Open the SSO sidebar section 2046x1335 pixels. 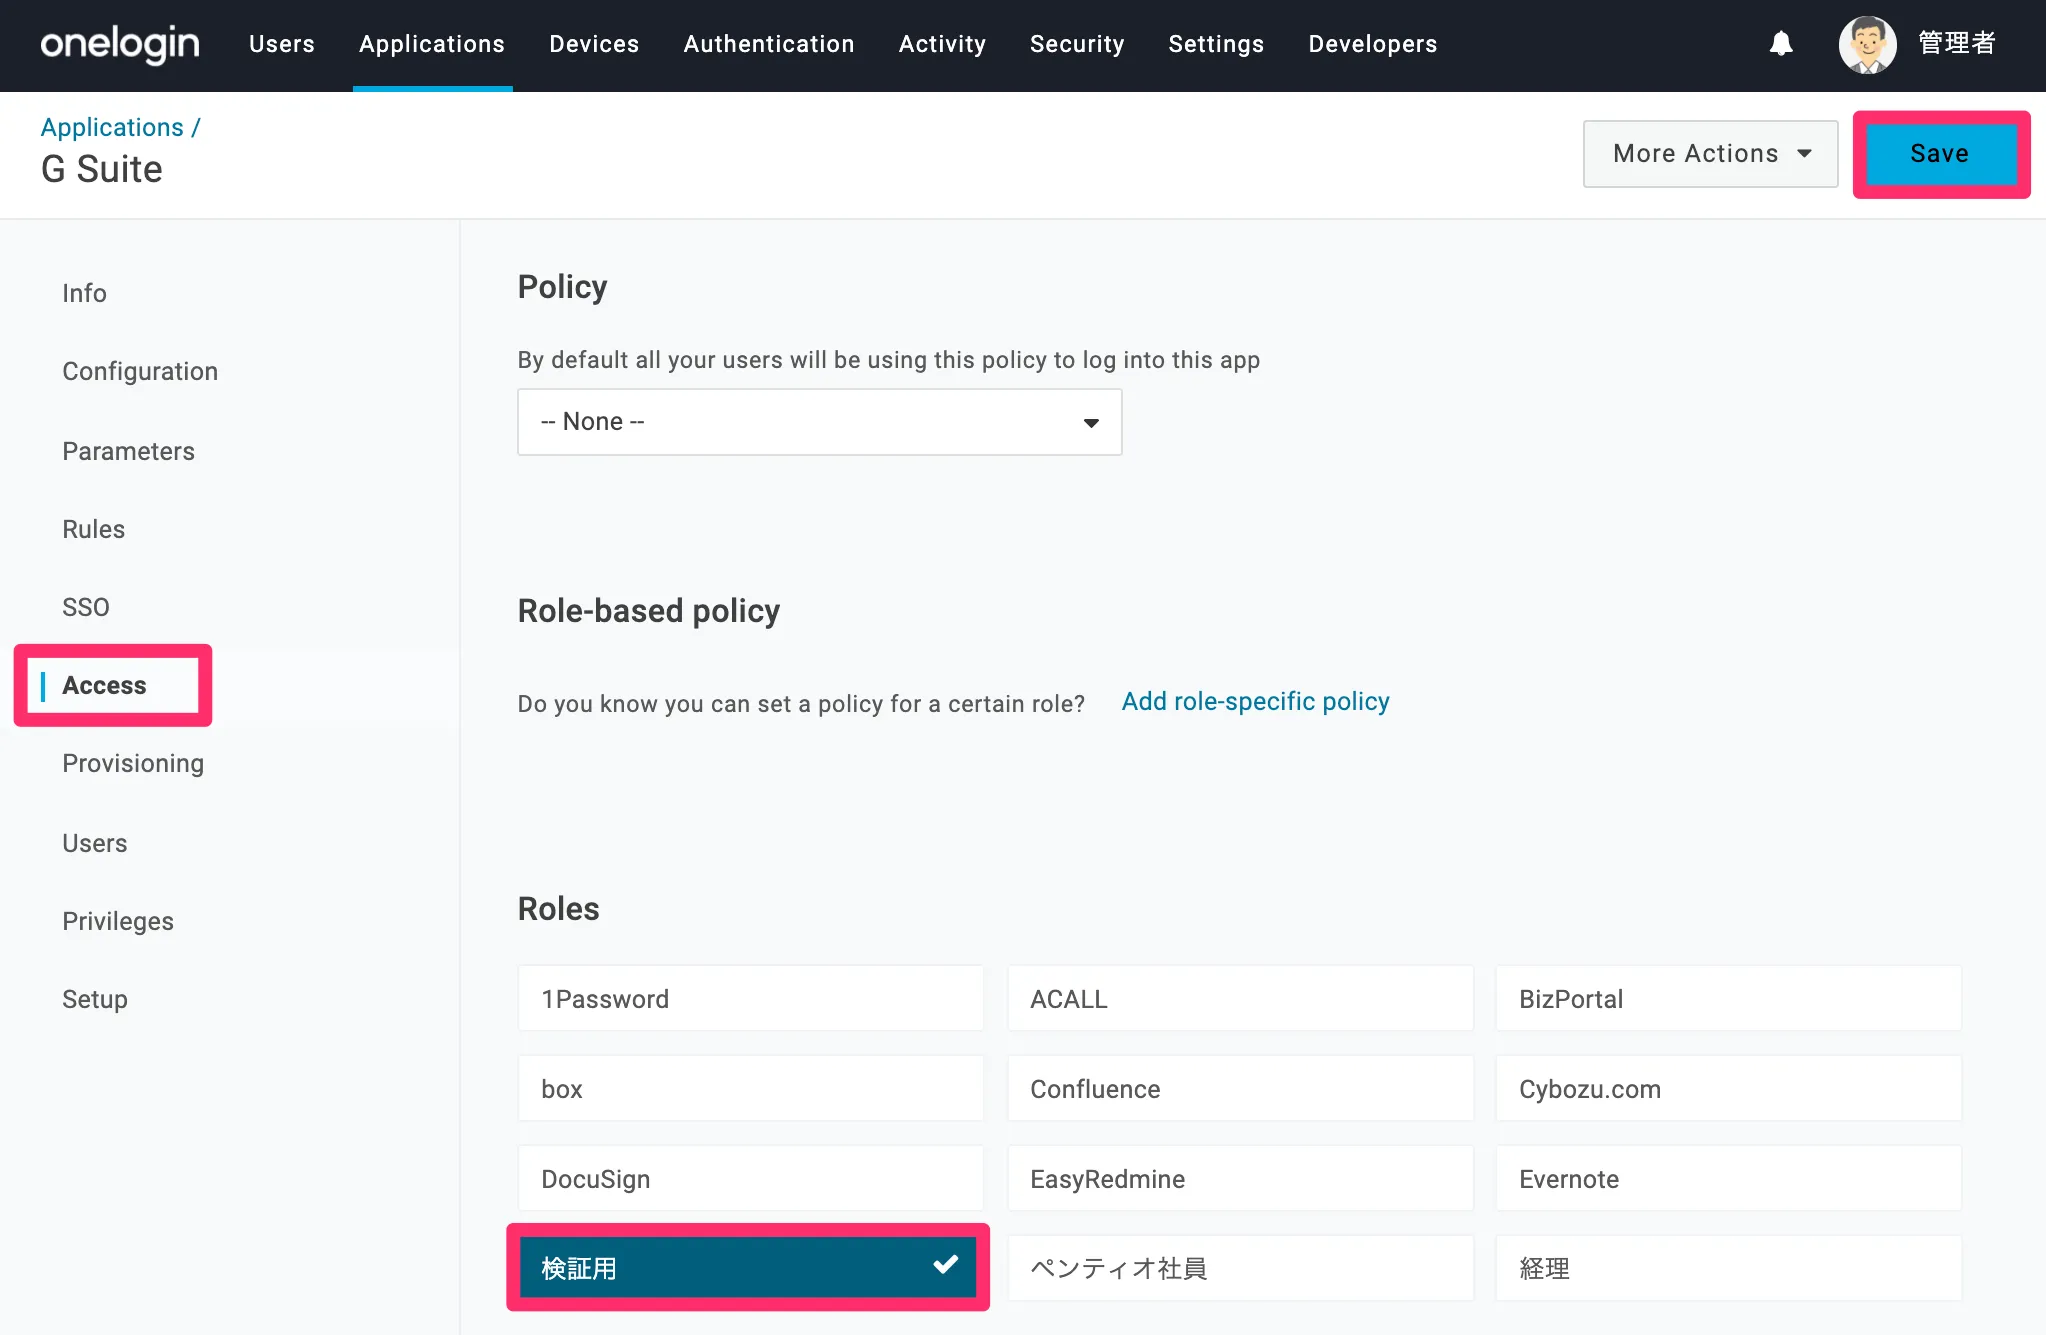point(86,607)
